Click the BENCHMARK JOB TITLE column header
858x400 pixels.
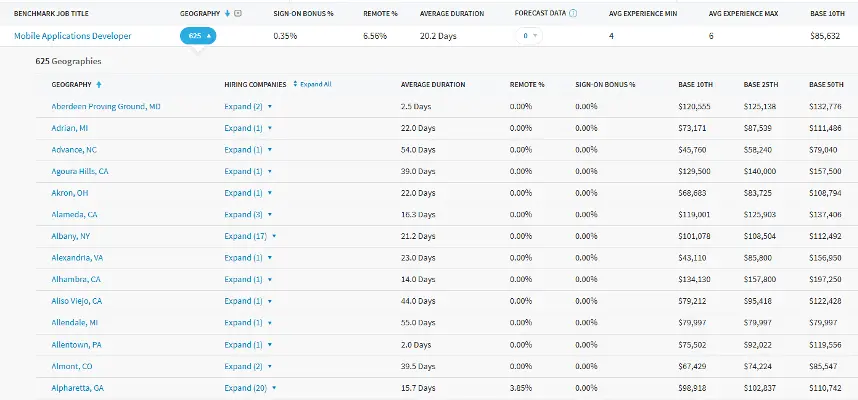coord(51,14)
